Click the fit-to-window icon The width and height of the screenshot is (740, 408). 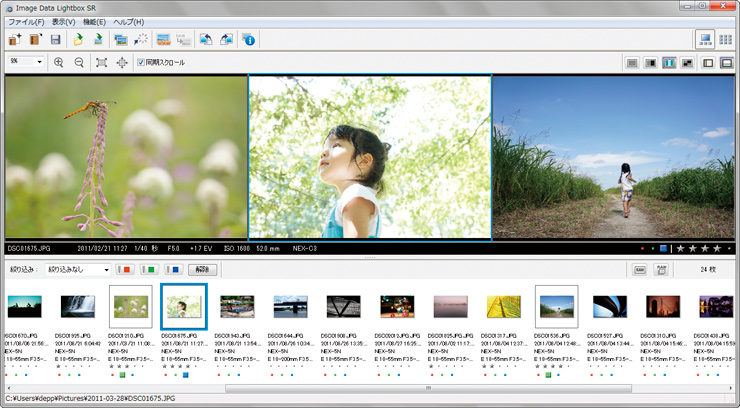tap(102, 63)
